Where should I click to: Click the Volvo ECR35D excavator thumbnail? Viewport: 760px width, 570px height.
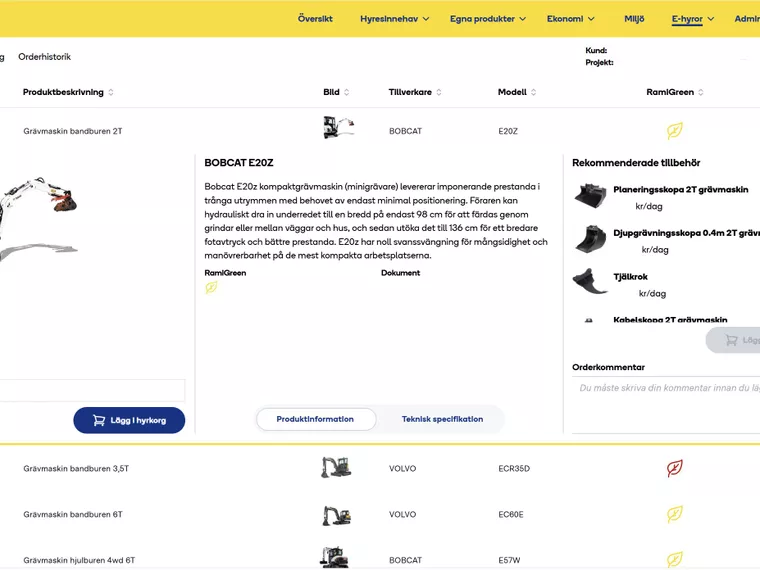336,467
